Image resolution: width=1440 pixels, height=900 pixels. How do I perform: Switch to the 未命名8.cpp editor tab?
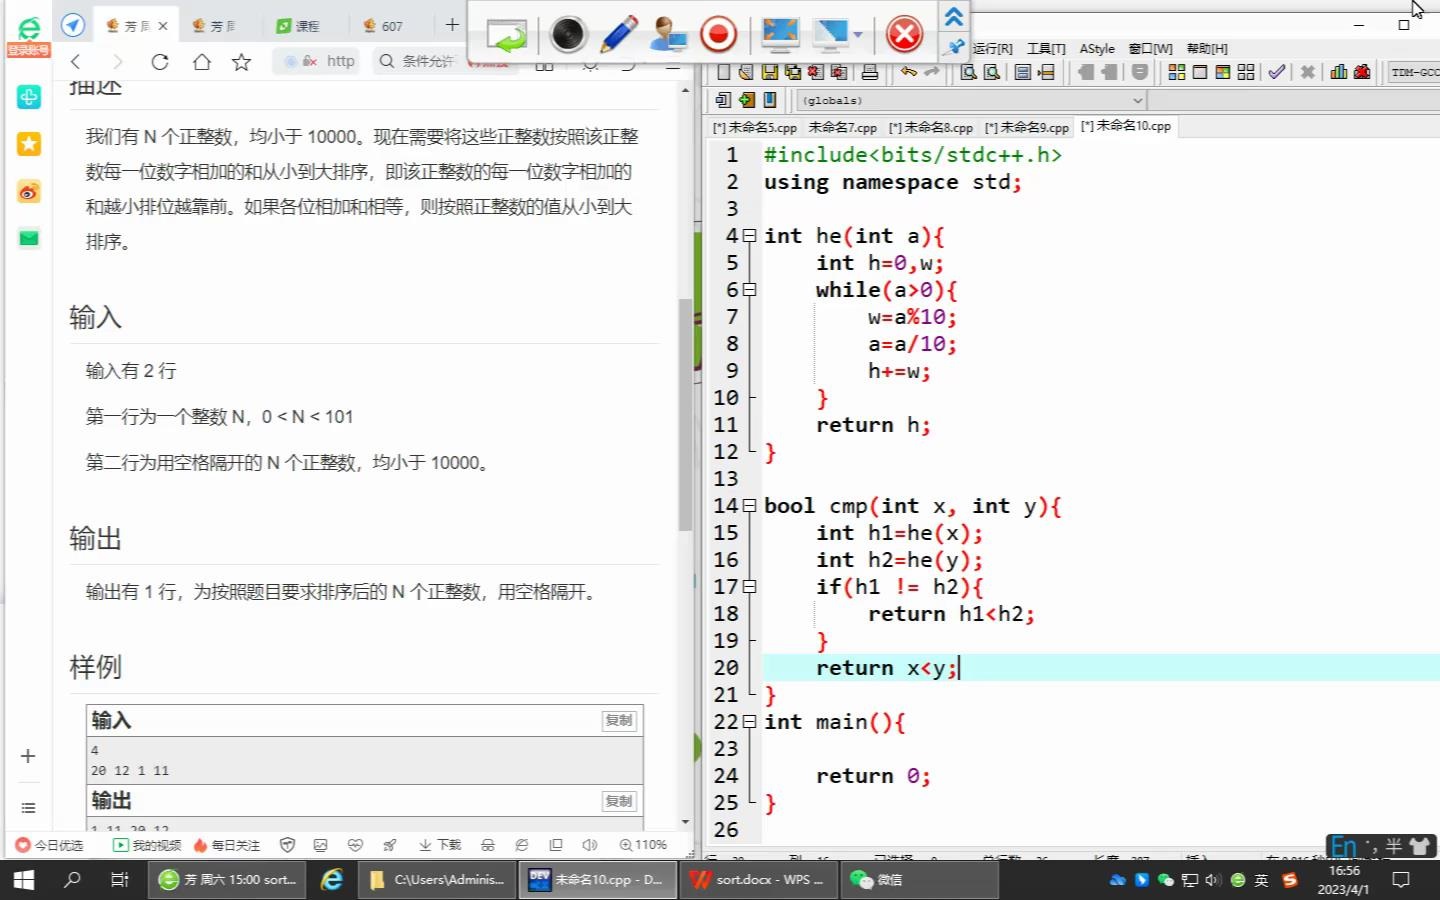[931, 127]
